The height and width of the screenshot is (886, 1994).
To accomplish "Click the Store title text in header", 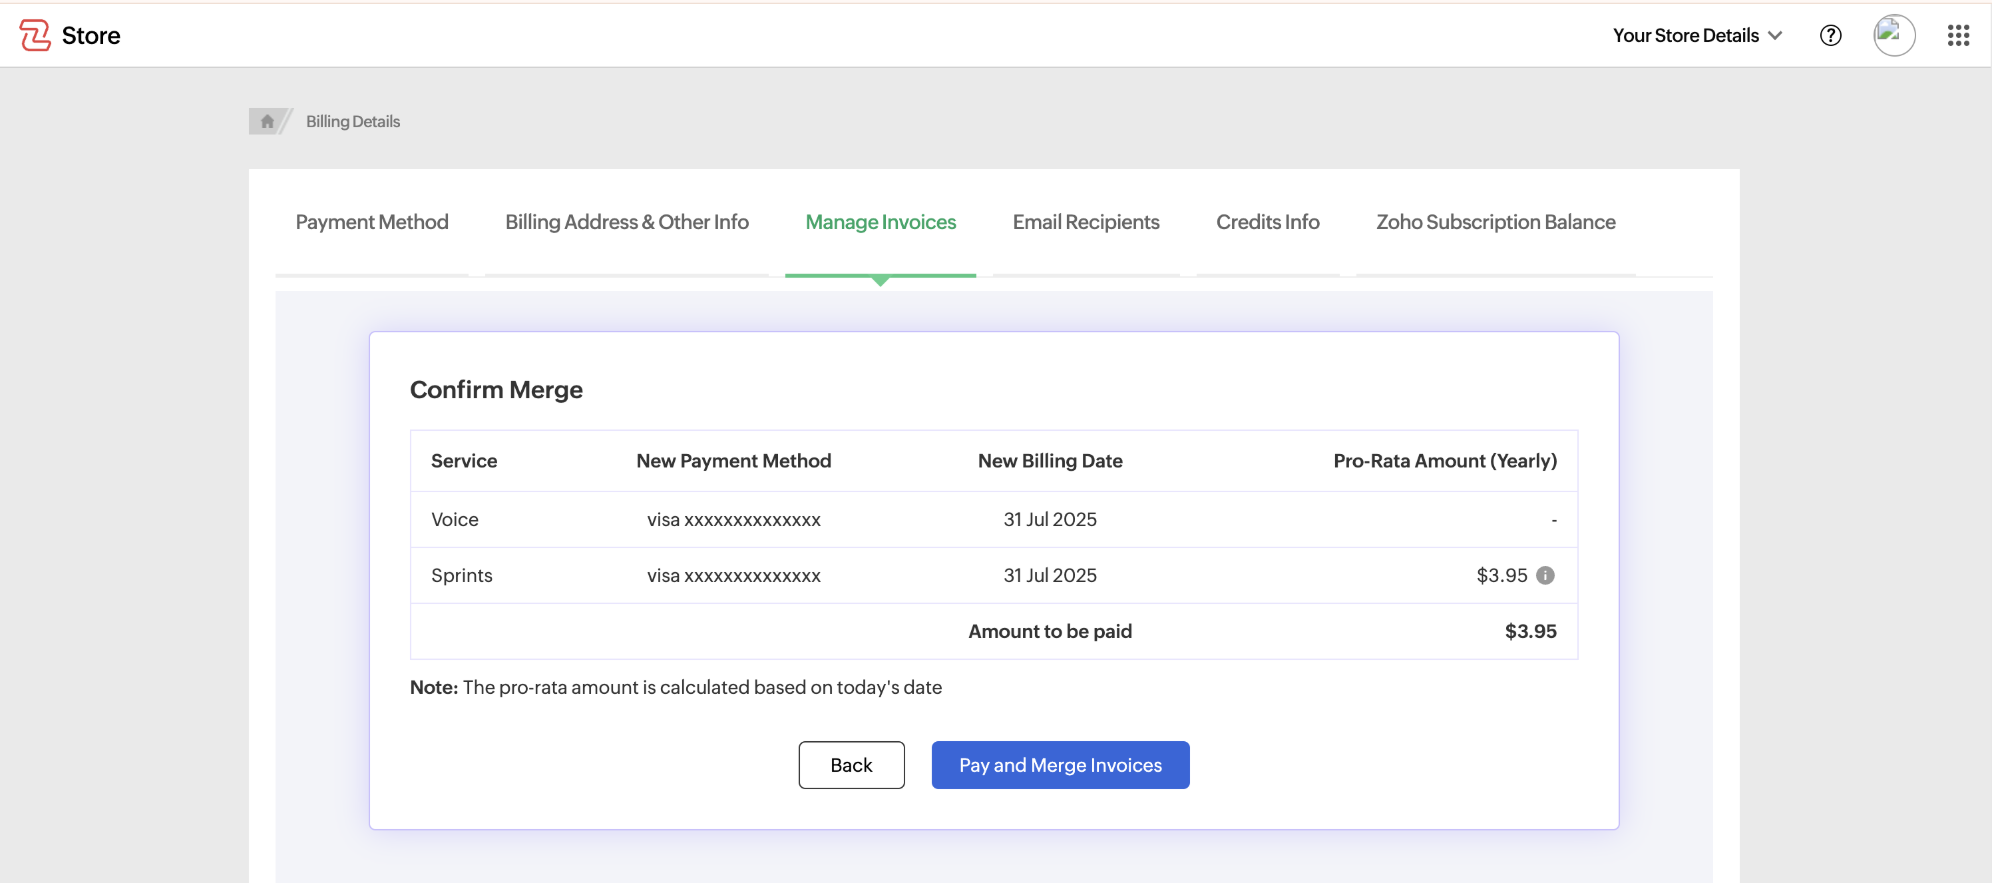I will click(x=91, y=36).
